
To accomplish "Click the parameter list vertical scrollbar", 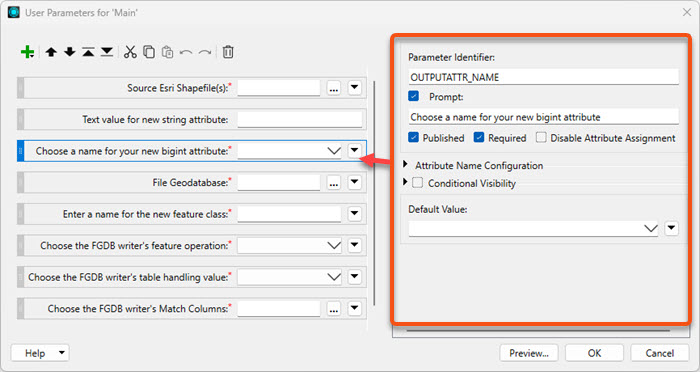I will 374,193.
